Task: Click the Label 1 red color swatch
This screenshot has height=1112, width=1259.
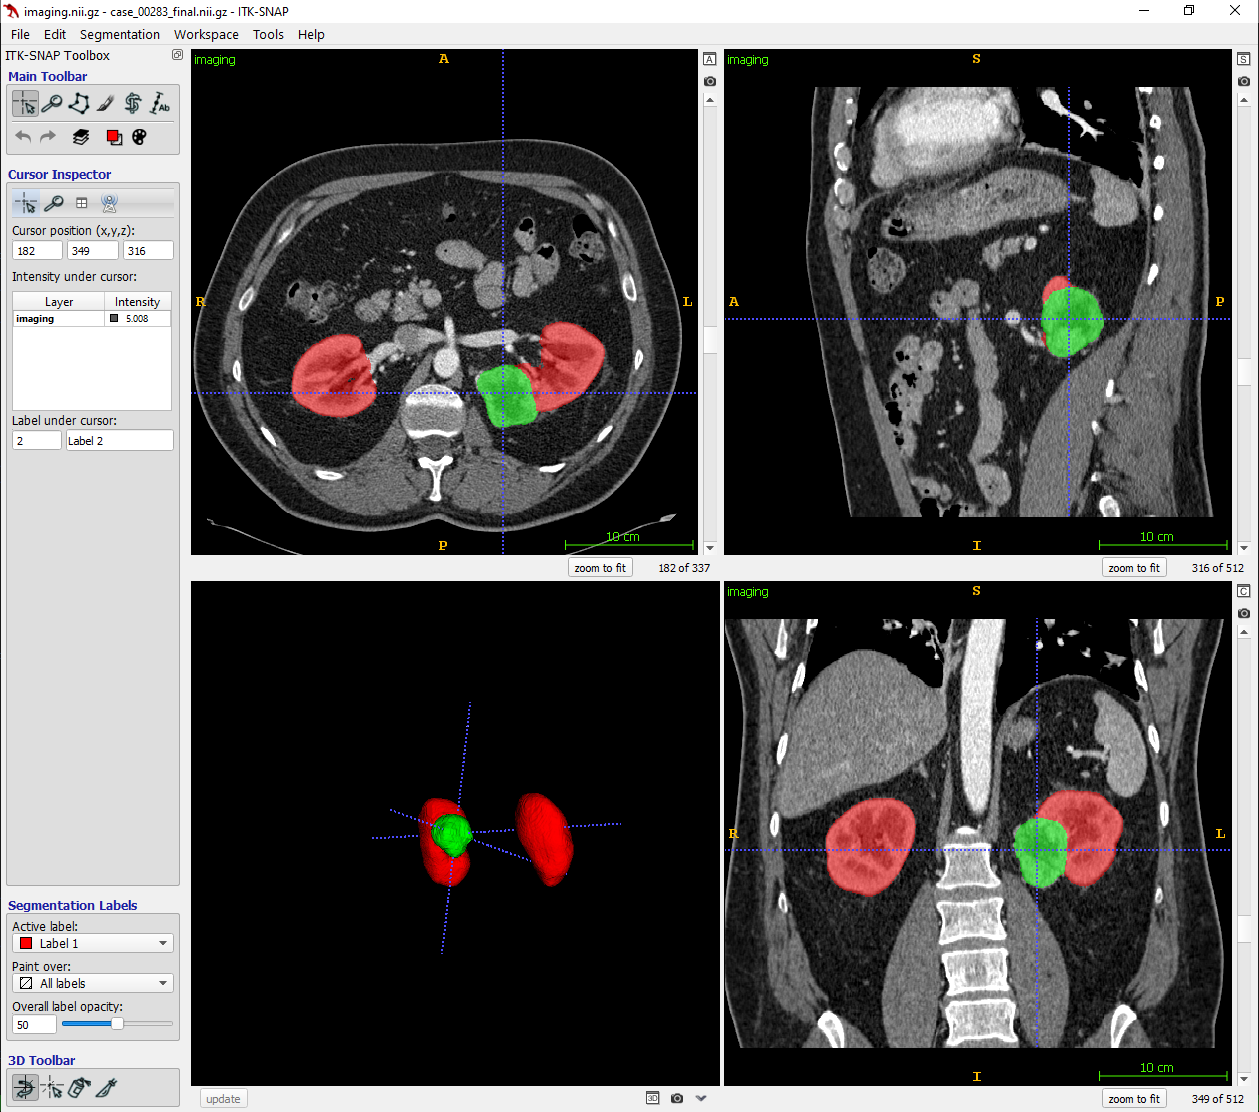Action: point(26,943)
